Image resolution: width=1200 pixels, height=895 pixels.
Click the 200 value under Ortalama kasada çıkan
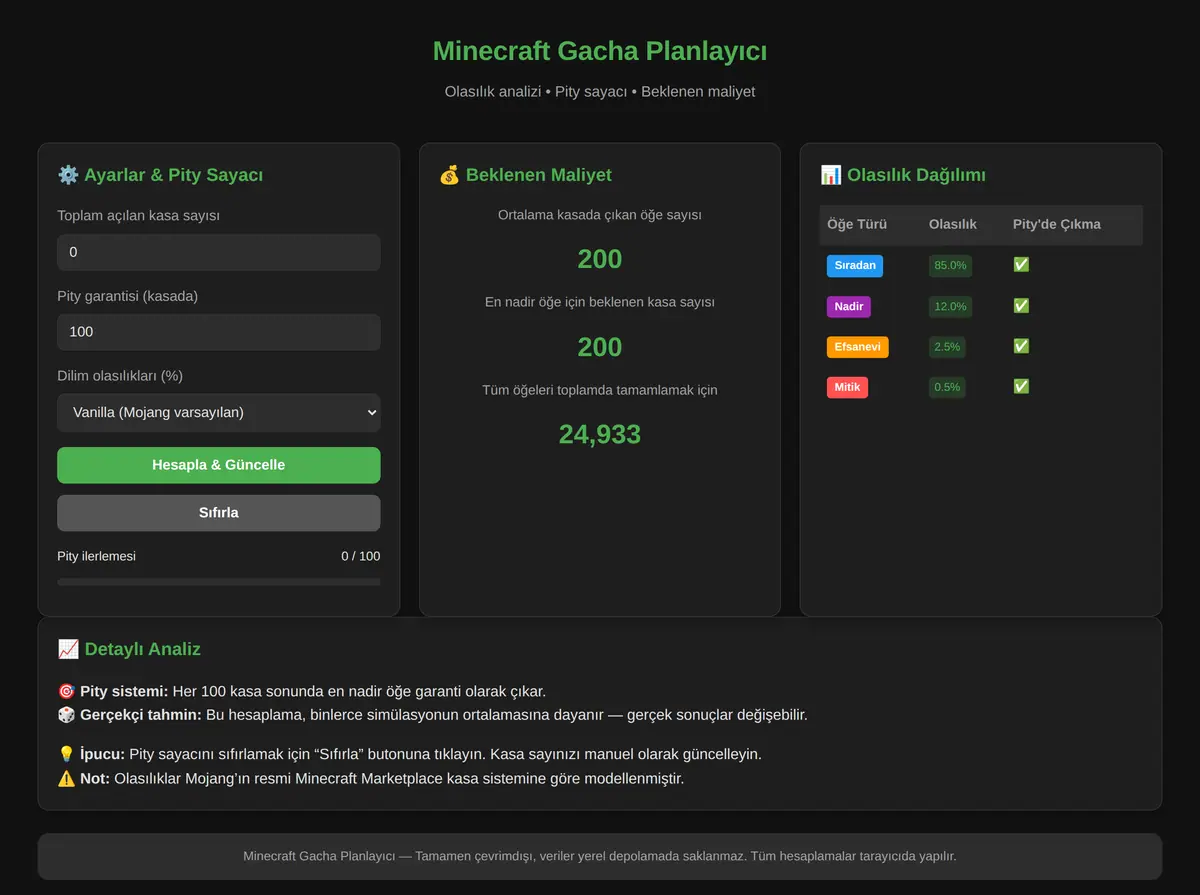click(x=600, y=259)
